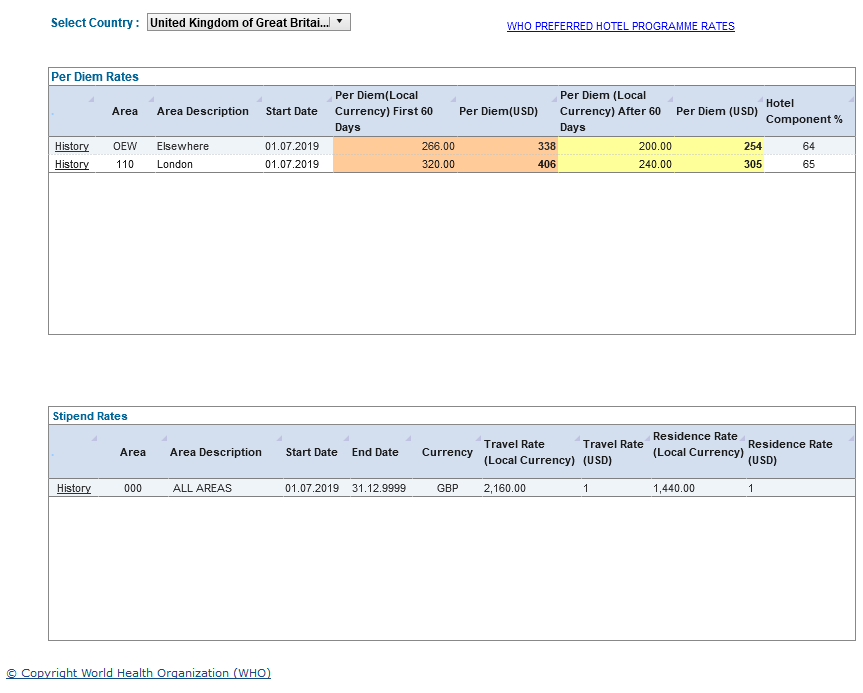Click the 2,160.00 travel rate value

(504, 488)
